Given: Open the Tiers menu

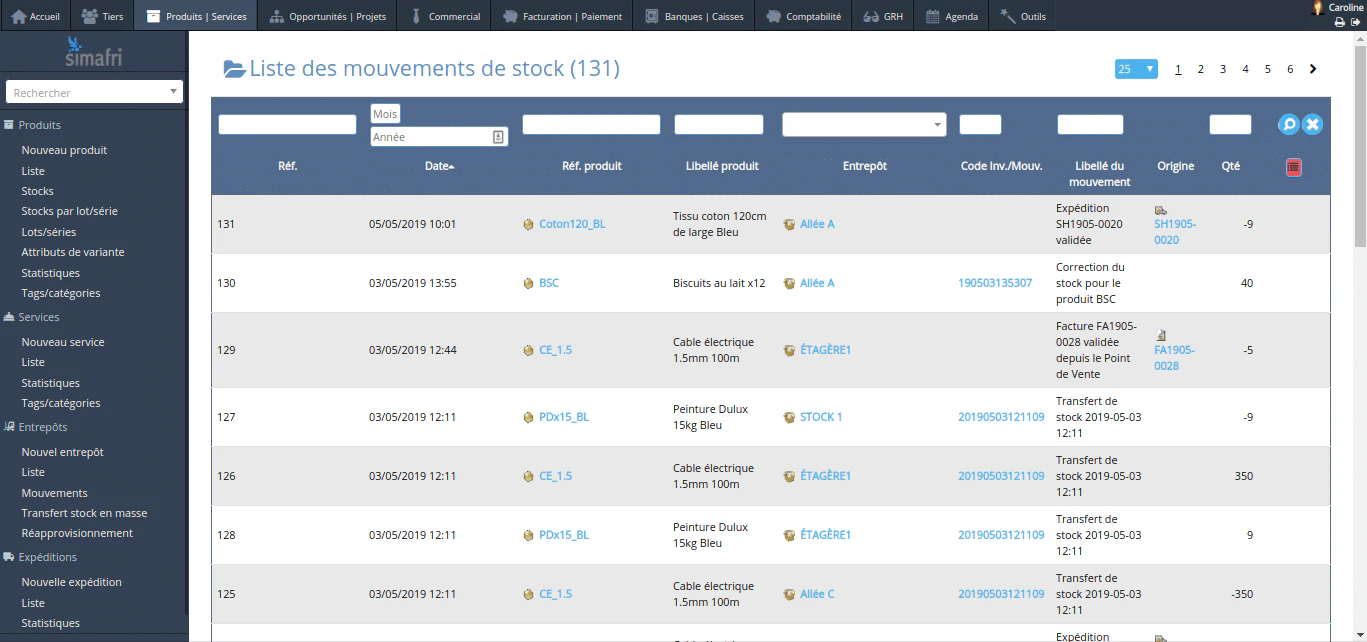Looking at the screenshot, I should pos(102,16).
